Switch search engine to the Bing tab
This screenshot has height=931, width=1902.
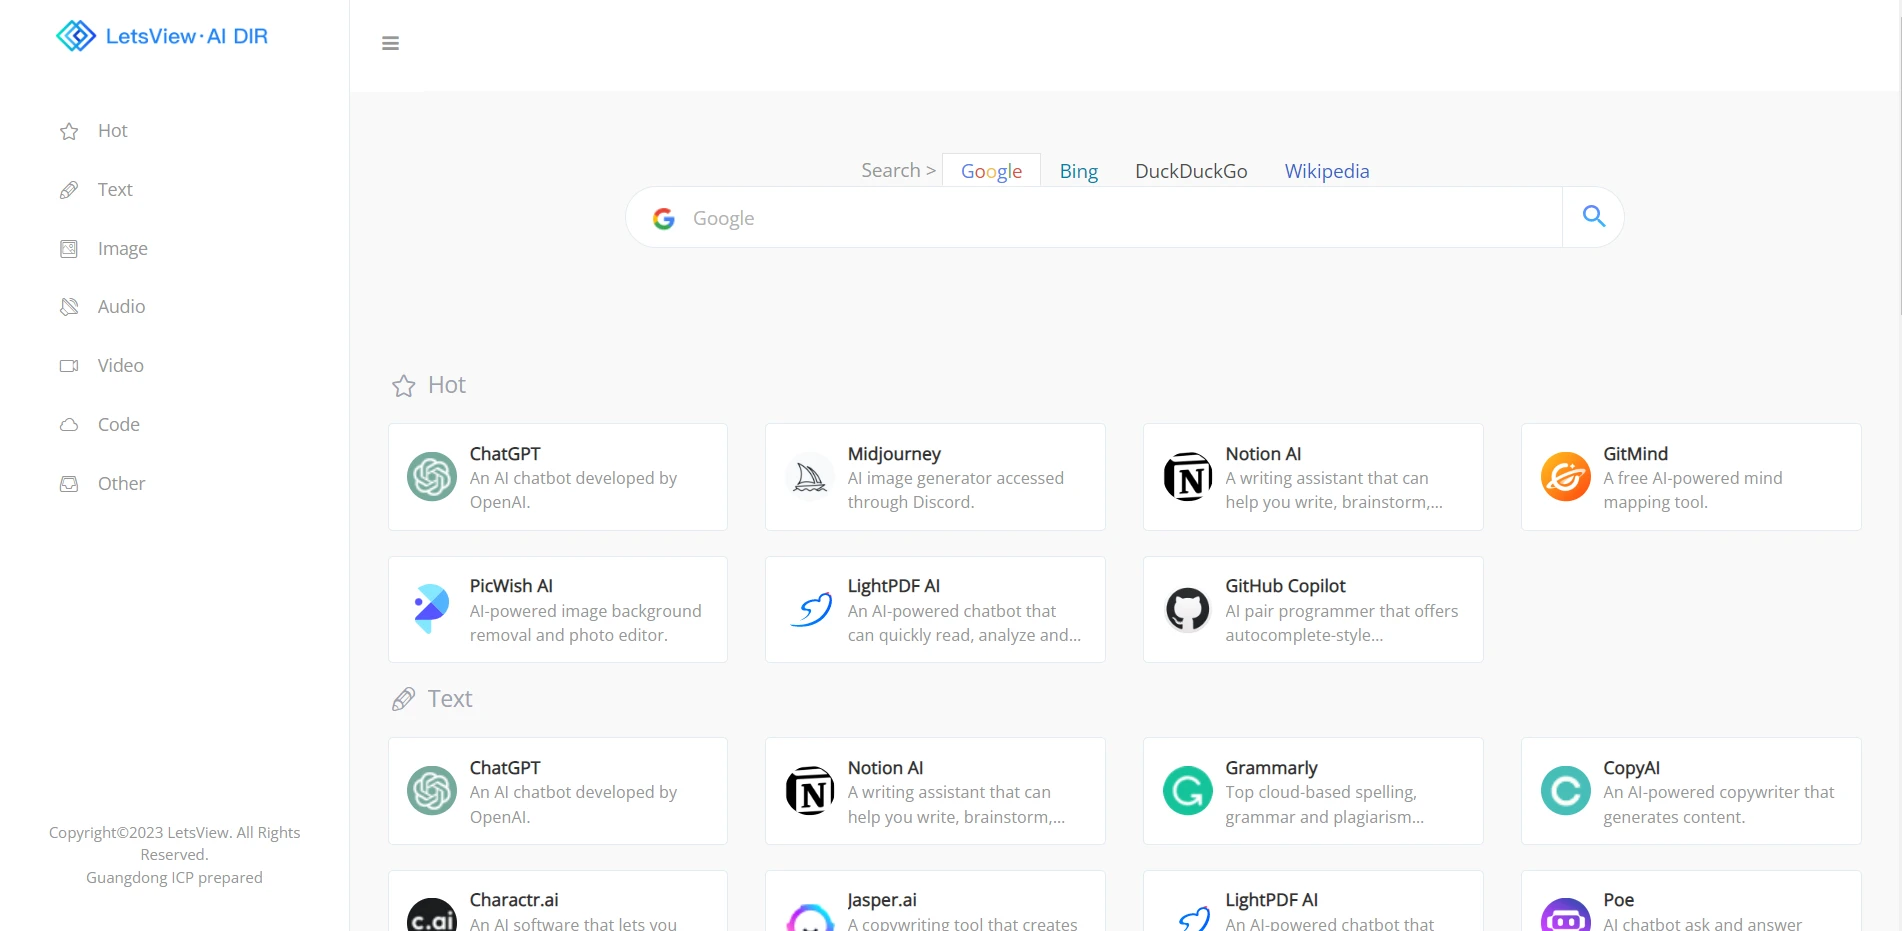(x=1078, y=171)
